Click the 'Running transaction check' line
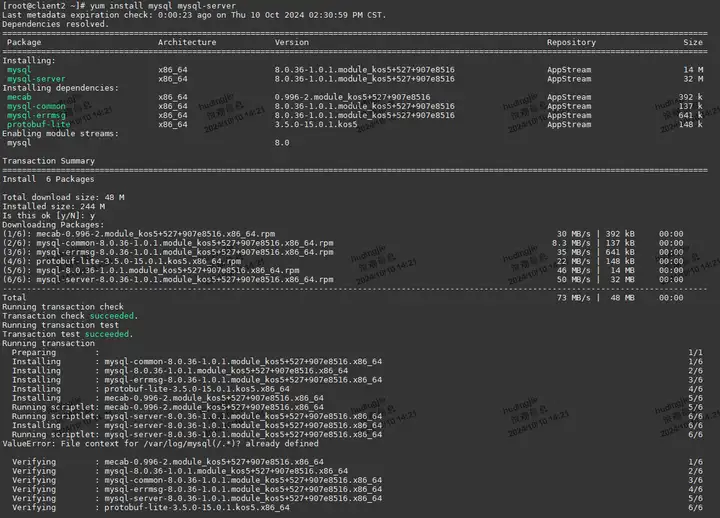 tap(63, 307)
